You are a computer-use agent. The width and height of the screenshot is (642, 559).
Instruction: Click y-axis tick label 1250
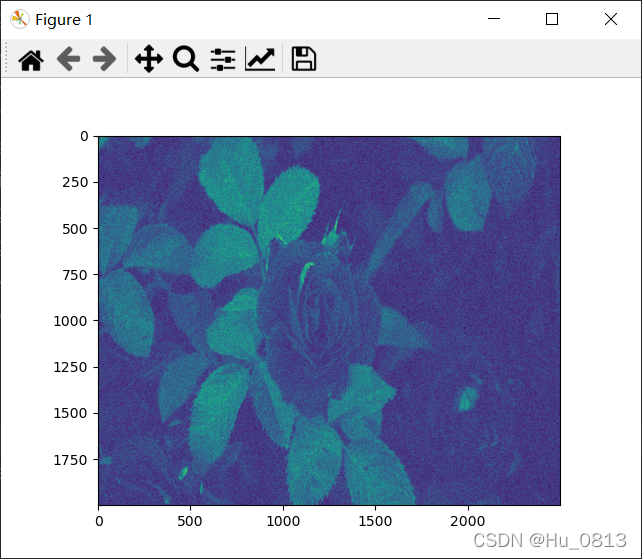[x=71, y=367]
